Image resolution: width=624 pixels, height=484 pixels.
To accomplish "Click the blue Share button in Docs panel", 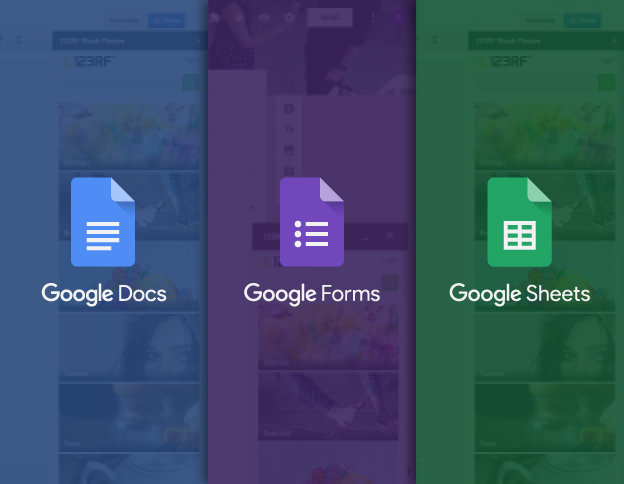I will 166,21.
